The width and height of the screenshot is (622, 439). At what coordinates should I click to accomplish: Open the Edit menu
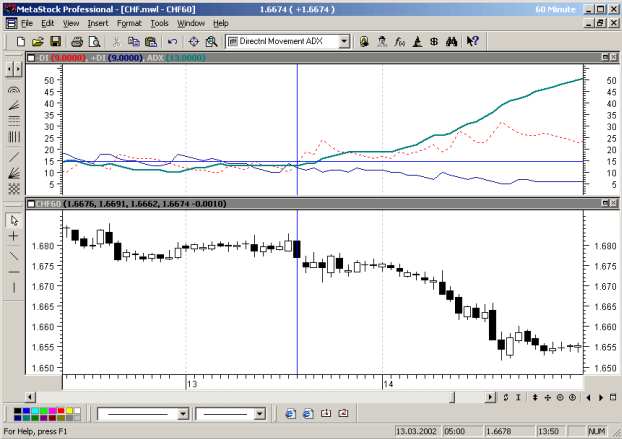pos(48,23)
